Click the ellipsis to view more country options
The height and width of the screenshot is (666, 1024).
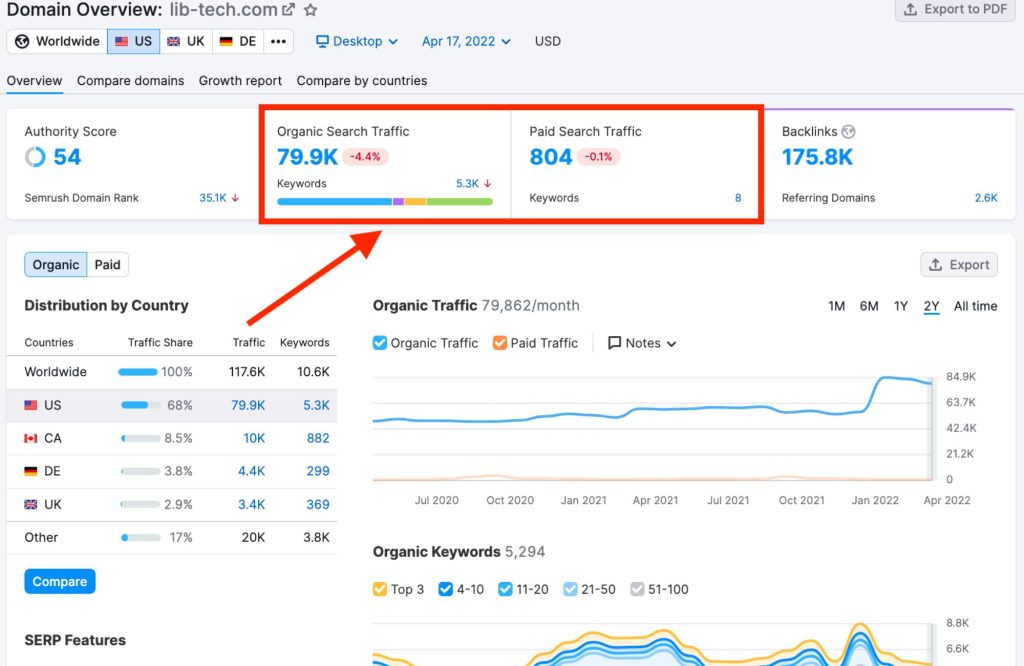(x=278, y=41)
